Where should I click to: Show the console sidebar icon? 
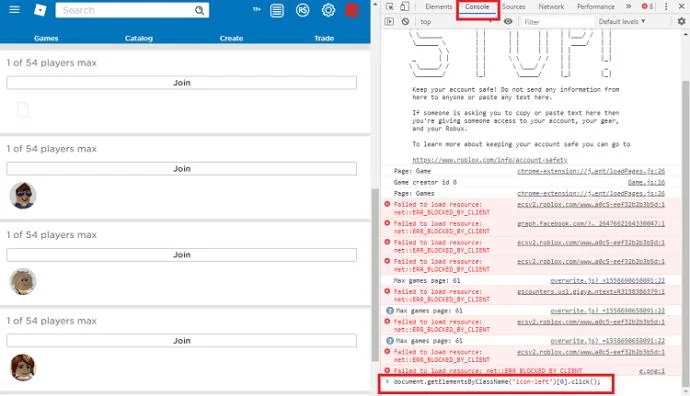pos(389,21)
